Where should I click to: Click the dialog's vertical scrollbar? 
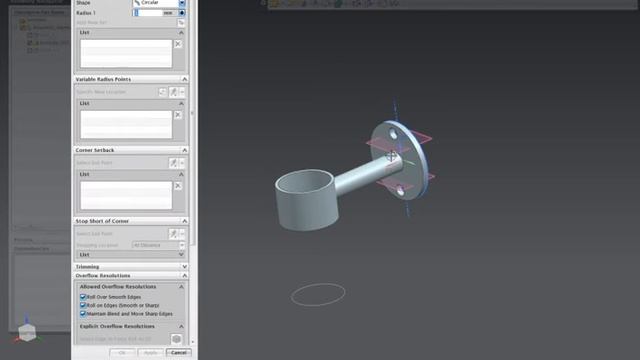click(193, 122)
